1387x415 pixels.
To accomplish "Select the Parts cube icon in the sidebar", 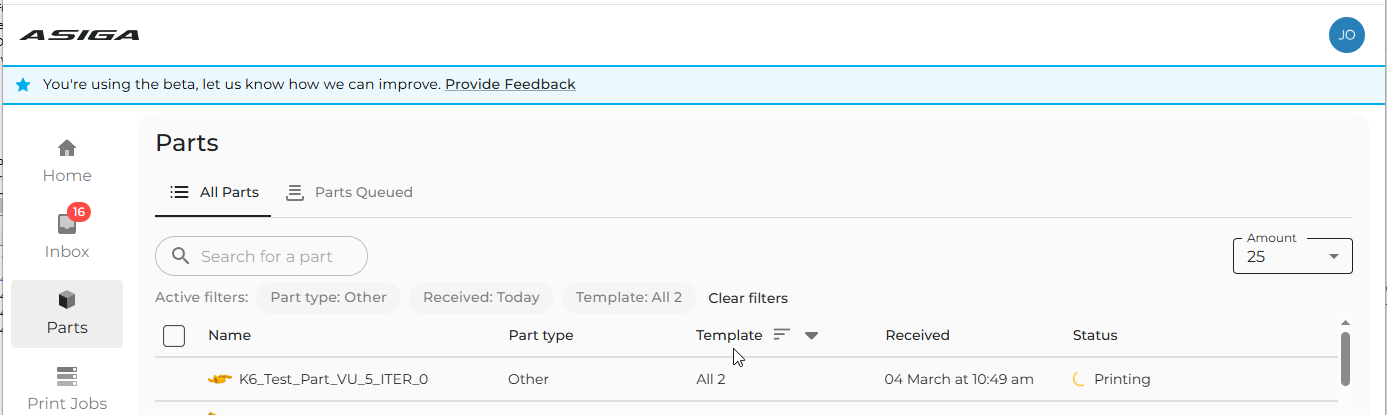I will click(67, 299).
